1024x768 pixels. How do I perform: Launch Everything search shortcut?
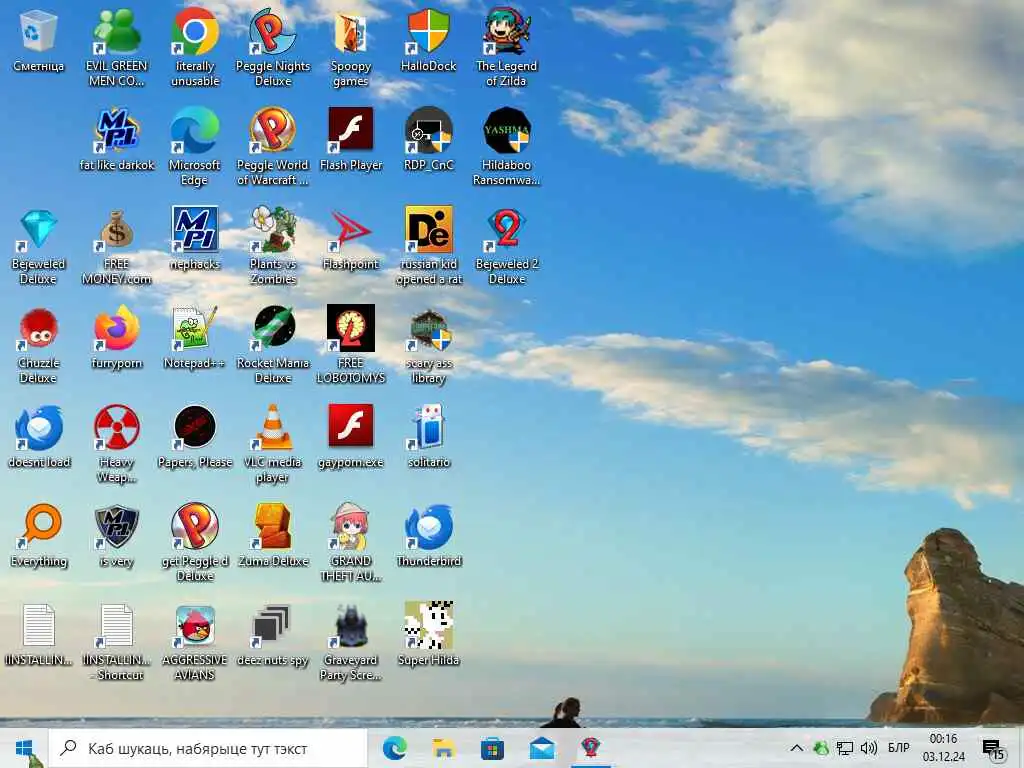39,537
